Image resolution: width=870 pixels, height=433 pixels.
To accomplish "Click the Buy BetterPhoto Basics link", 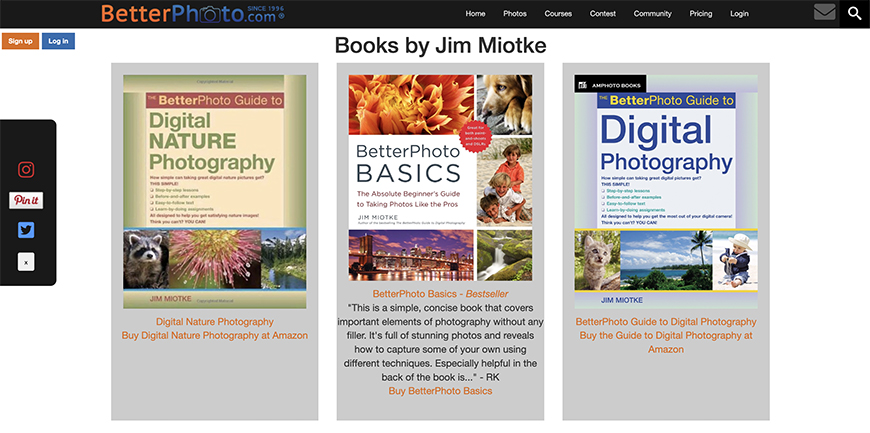I will (x=441, y=391).
